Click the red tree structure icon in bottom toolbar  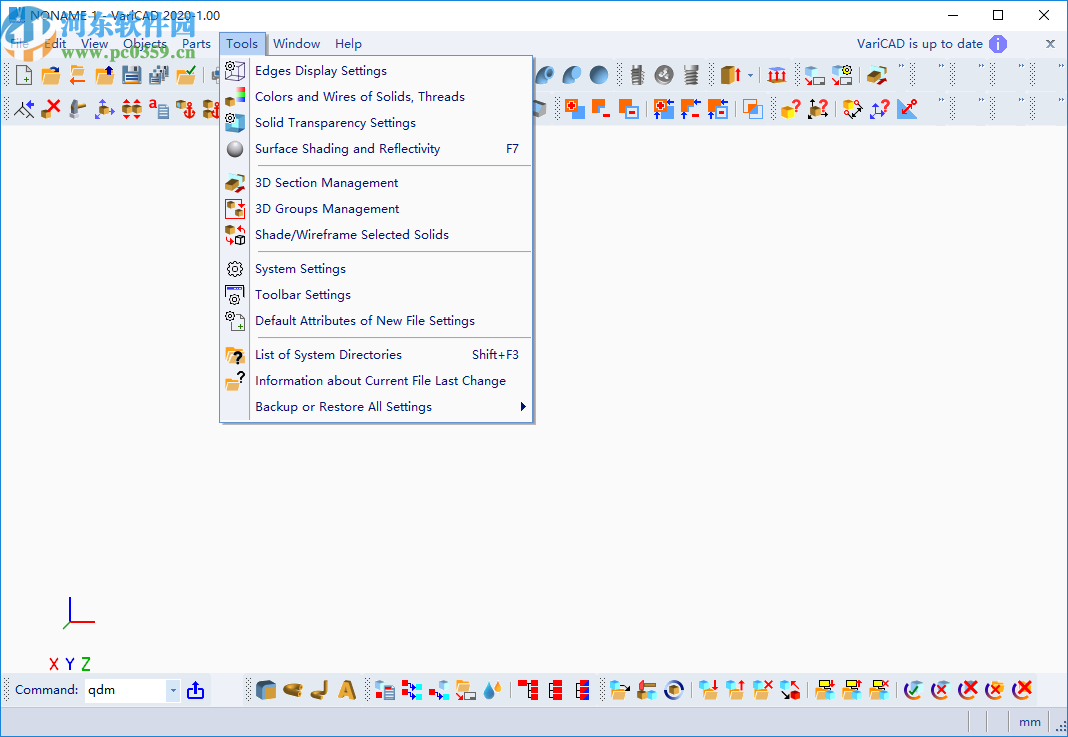[x=528, y=690]
